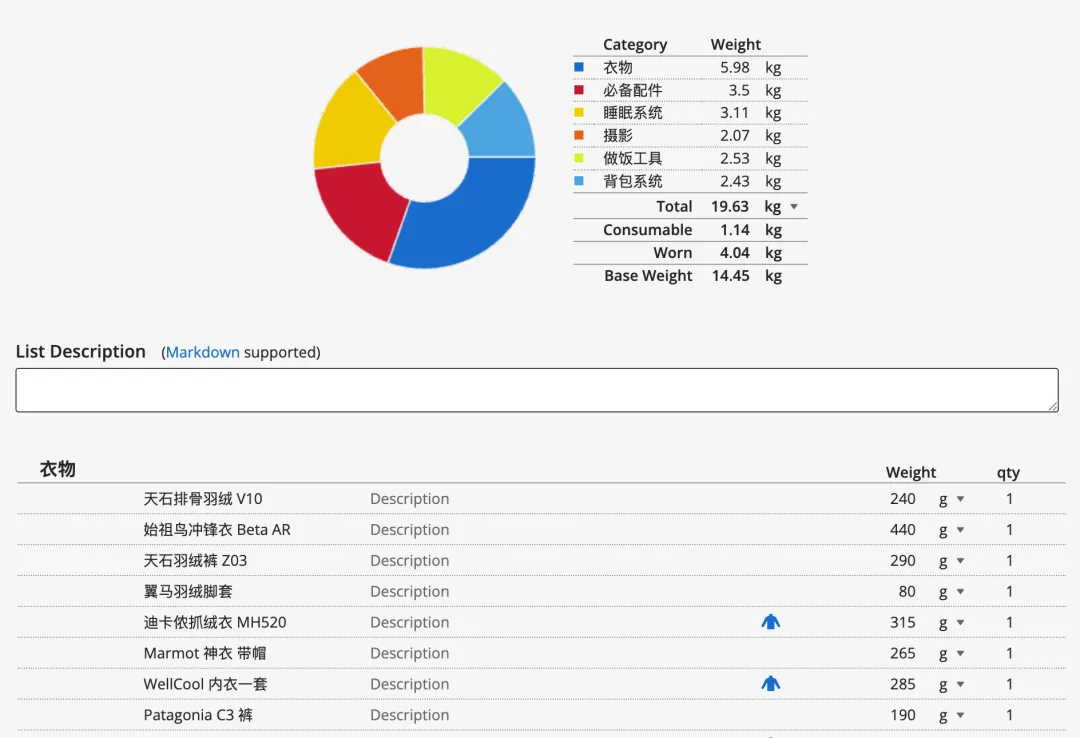This screenshot has width=1080, height=738.
Task: Click Description field of 始祖鸟冲锋衣 Beta AR
Action: (409, 530)
